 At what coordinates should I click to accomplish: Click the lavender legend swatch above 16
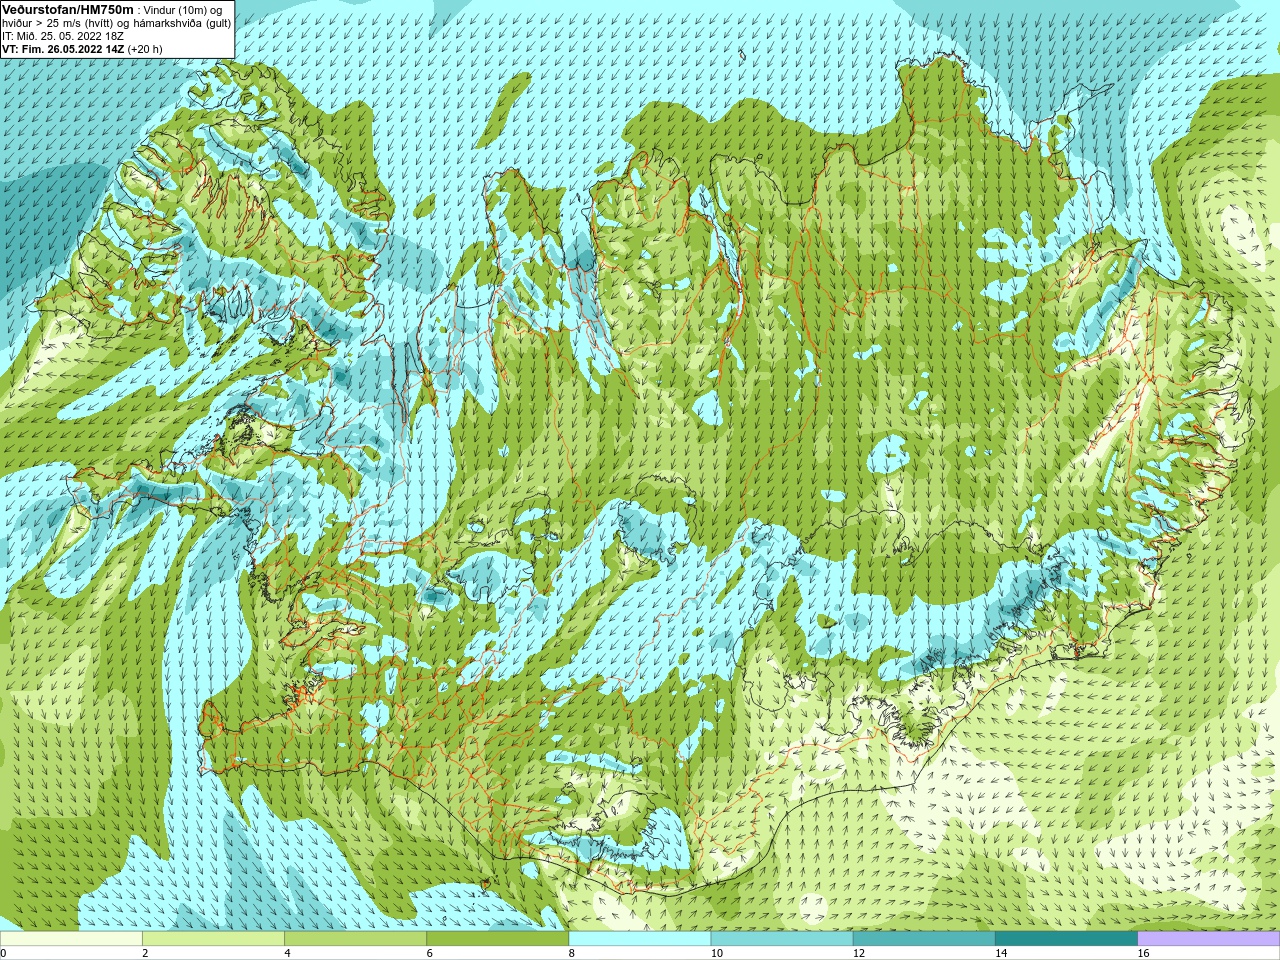tap(1209, 939)
